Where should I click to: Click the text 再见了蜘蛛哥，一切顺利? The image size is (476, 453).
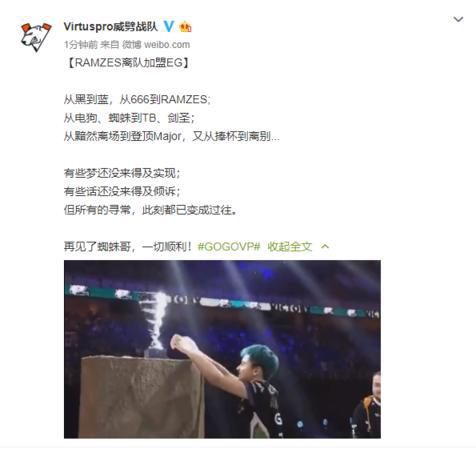[x=128, y=247]
